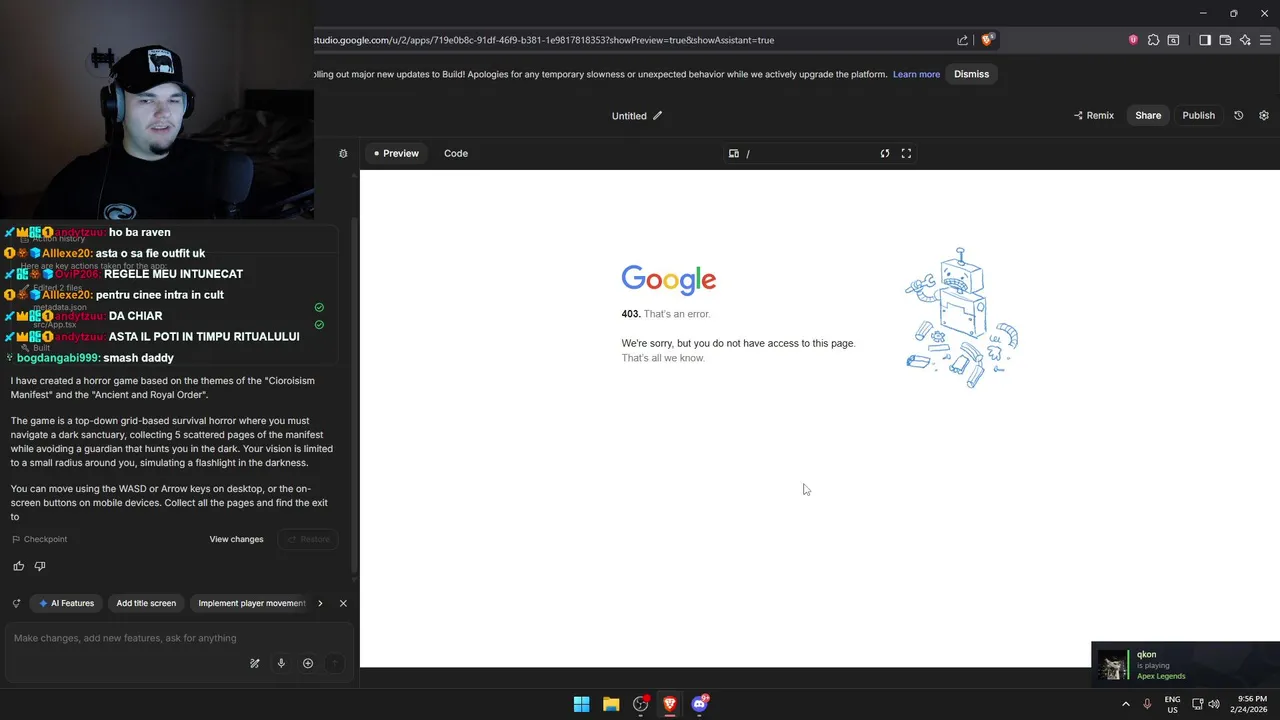Give thumbs down to the response

(x=40, y=566)
